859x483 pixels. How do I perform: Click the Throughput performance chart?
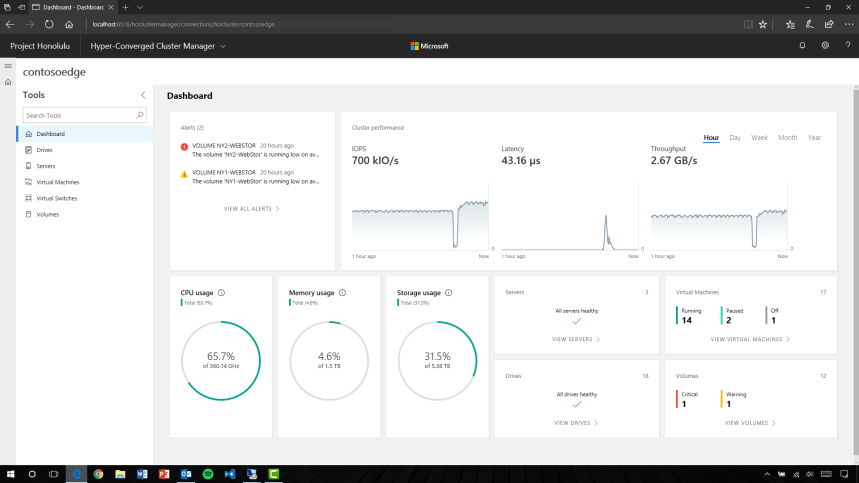[x=719, y=216]
